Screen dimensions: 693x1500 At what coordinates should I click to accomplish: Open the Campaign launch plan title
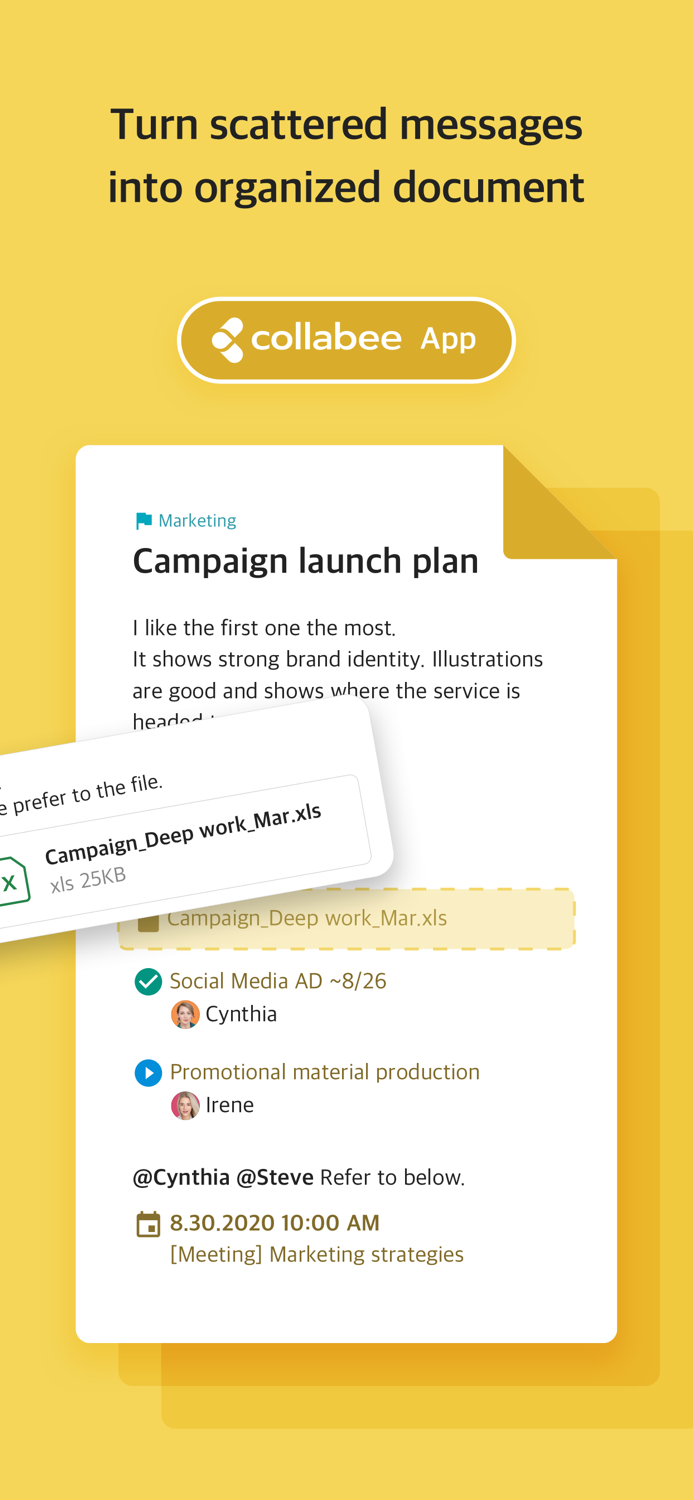pyautogui.click(x=305, y=561)
